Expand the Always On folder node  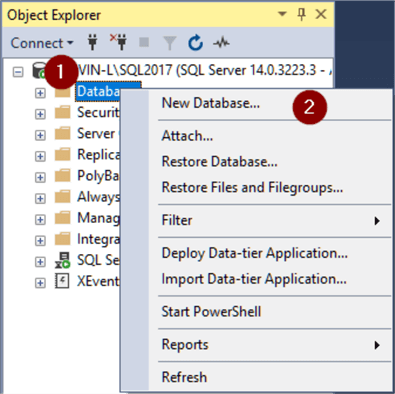40,198
